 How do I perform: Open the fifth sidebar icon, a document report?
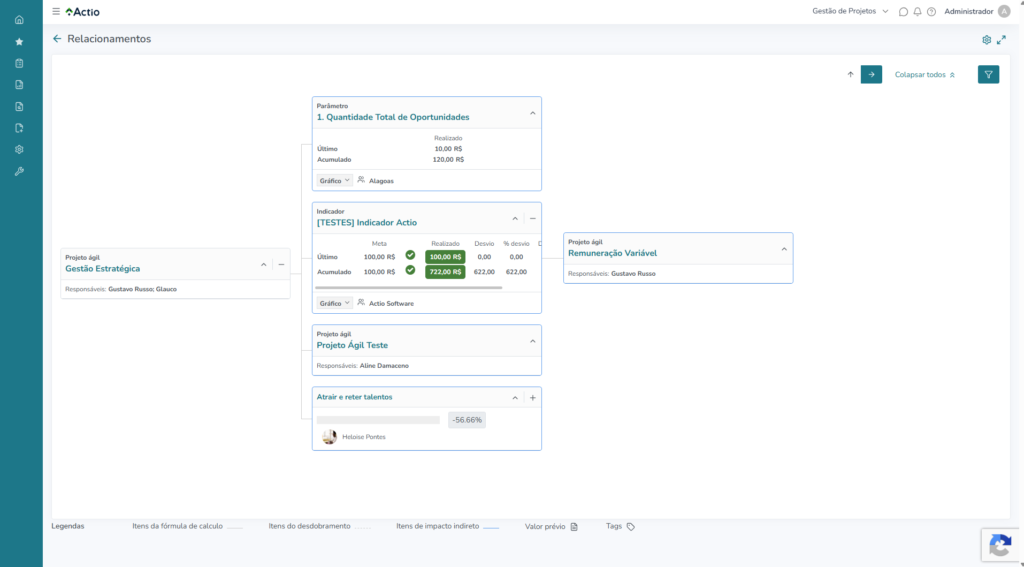[19, 106]
